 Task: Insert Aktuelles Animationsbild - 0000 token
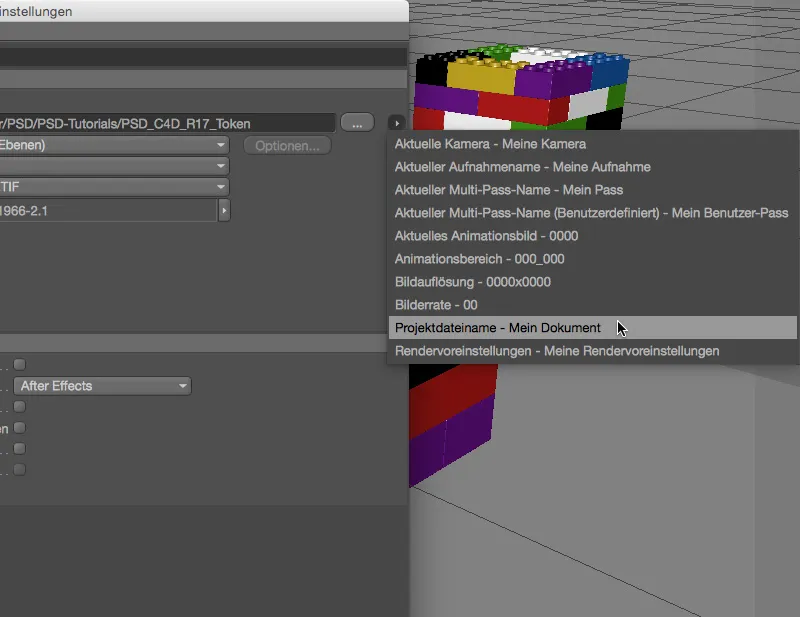tap(592, 236)
